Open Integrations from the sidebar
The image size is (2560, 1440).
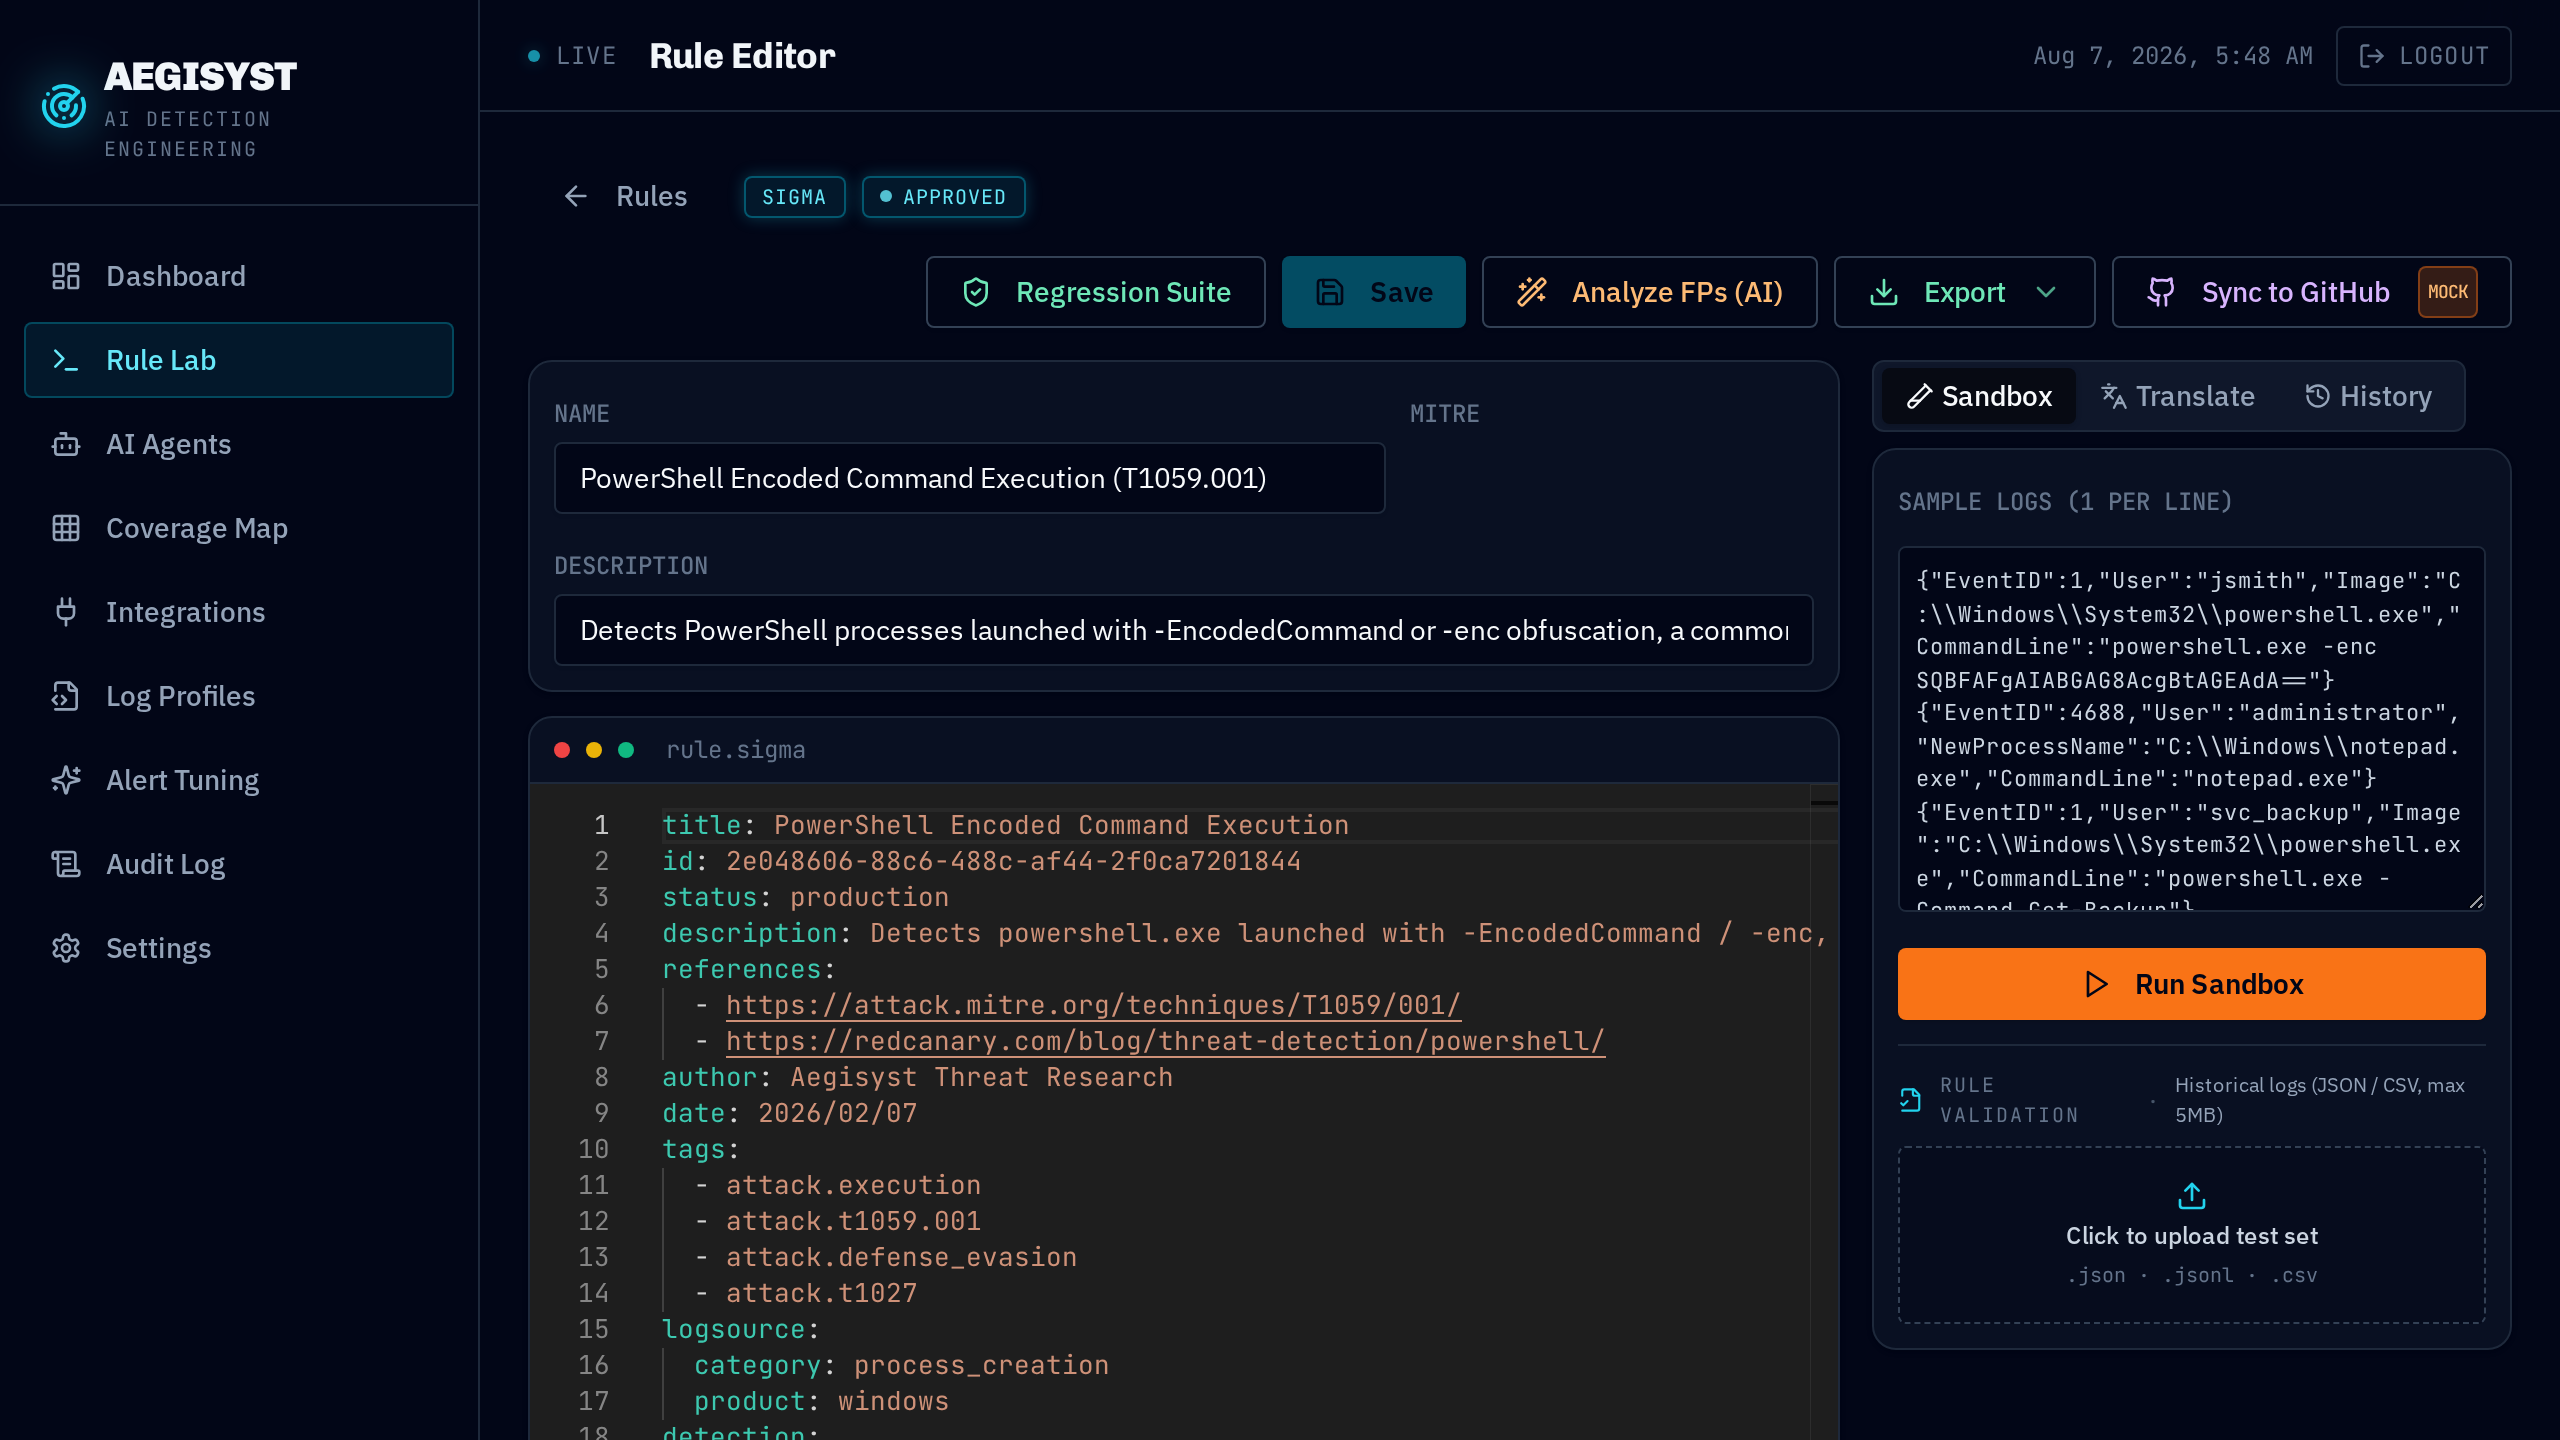pos(239,612)
